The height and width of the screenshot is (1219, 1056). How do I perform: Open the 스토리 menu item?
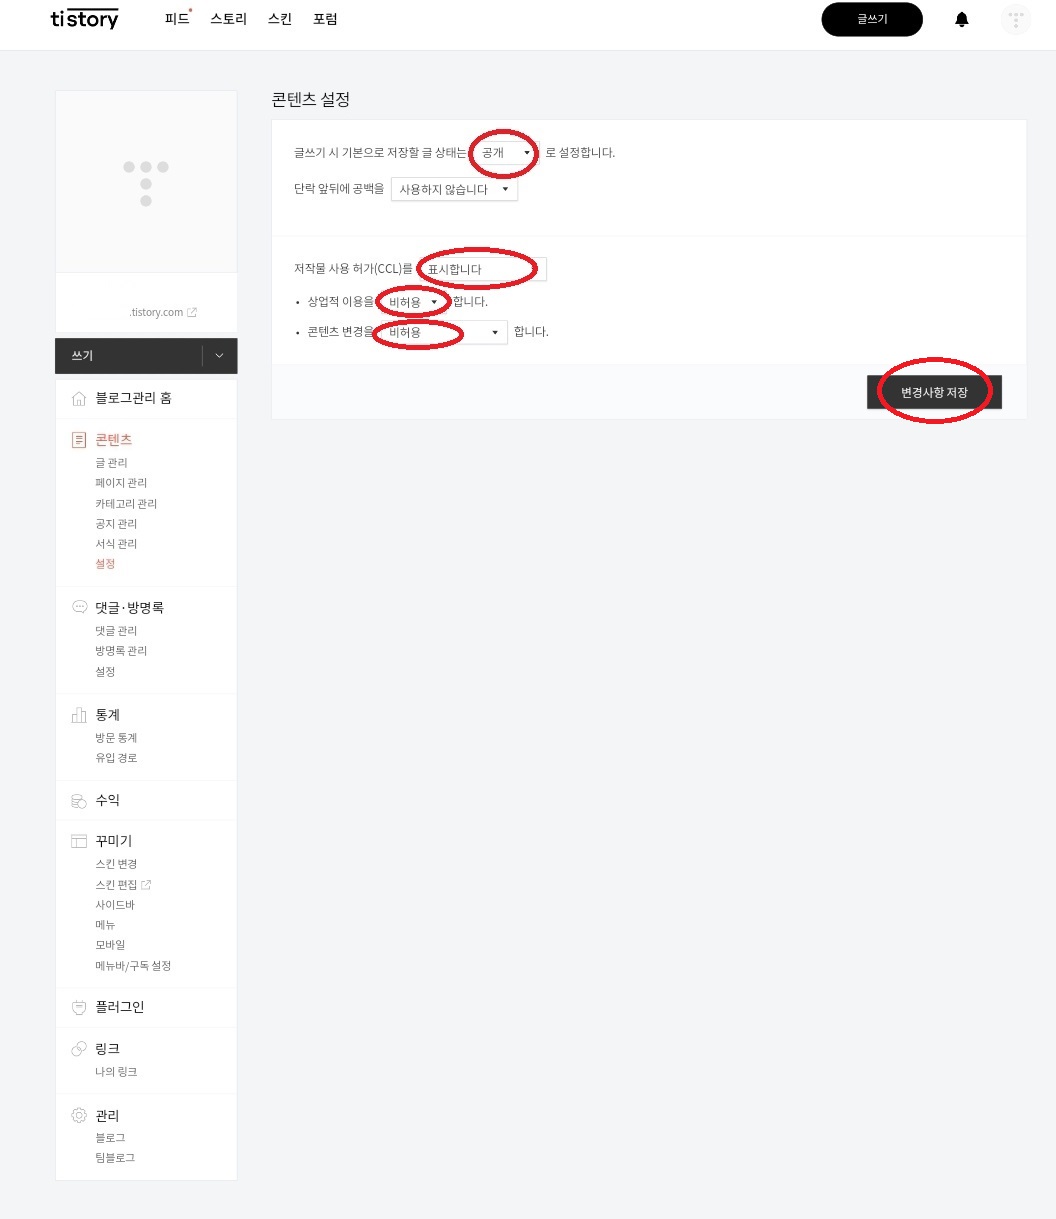(228, 19)
